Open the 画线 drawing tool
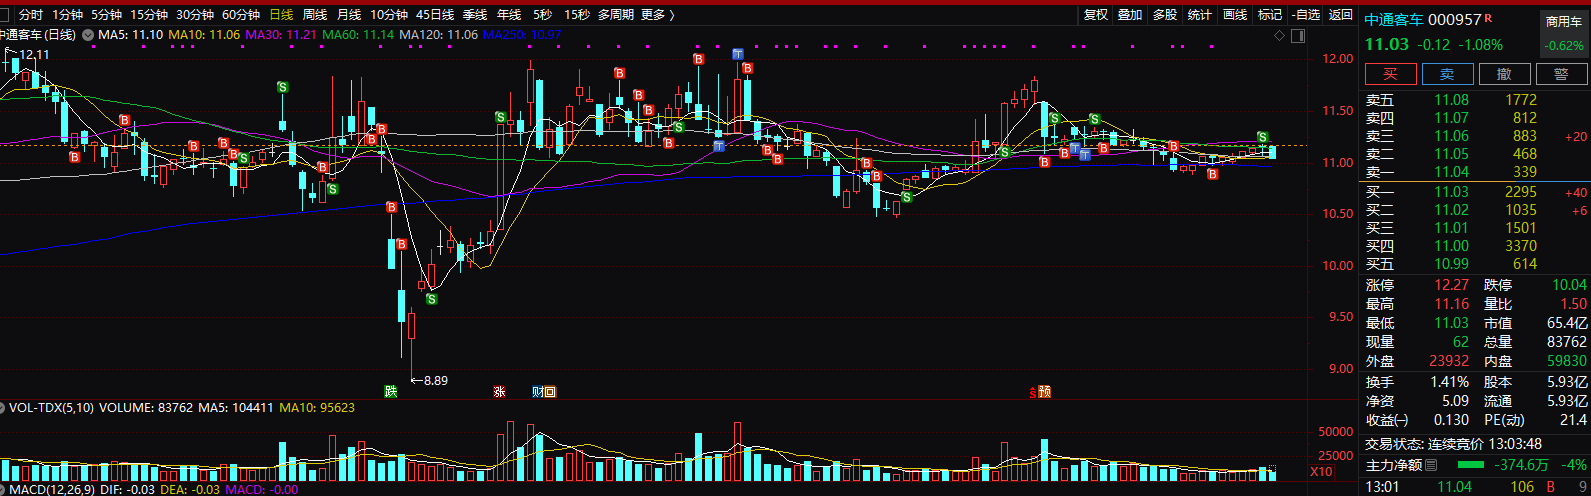This screenshot has width=1591, height=496. pos(1235,15)
